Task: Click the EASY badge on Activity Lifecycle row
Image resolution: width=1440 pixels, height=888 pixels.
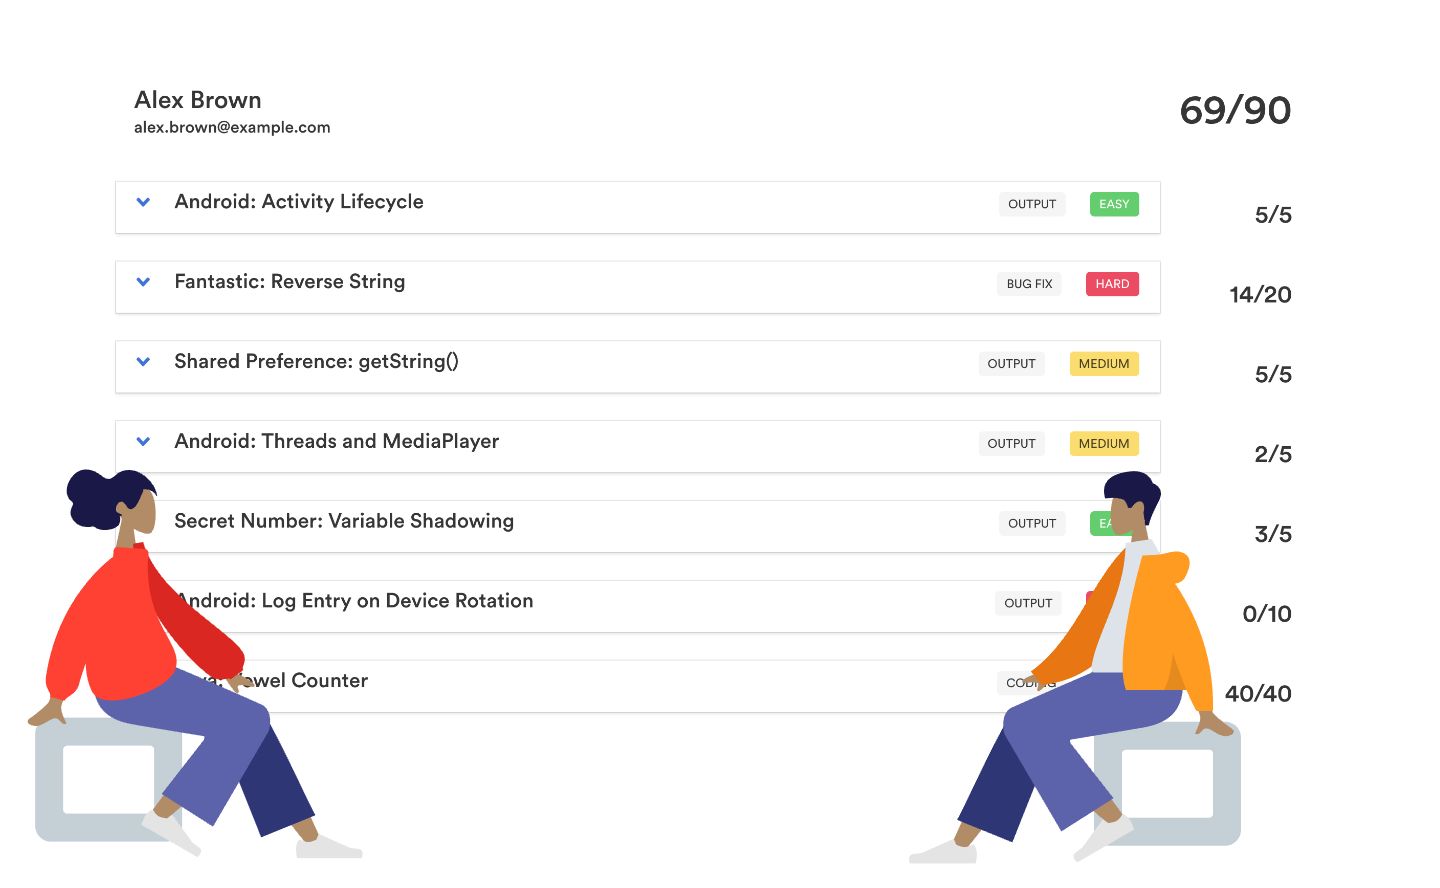Action: point(1114,204)
